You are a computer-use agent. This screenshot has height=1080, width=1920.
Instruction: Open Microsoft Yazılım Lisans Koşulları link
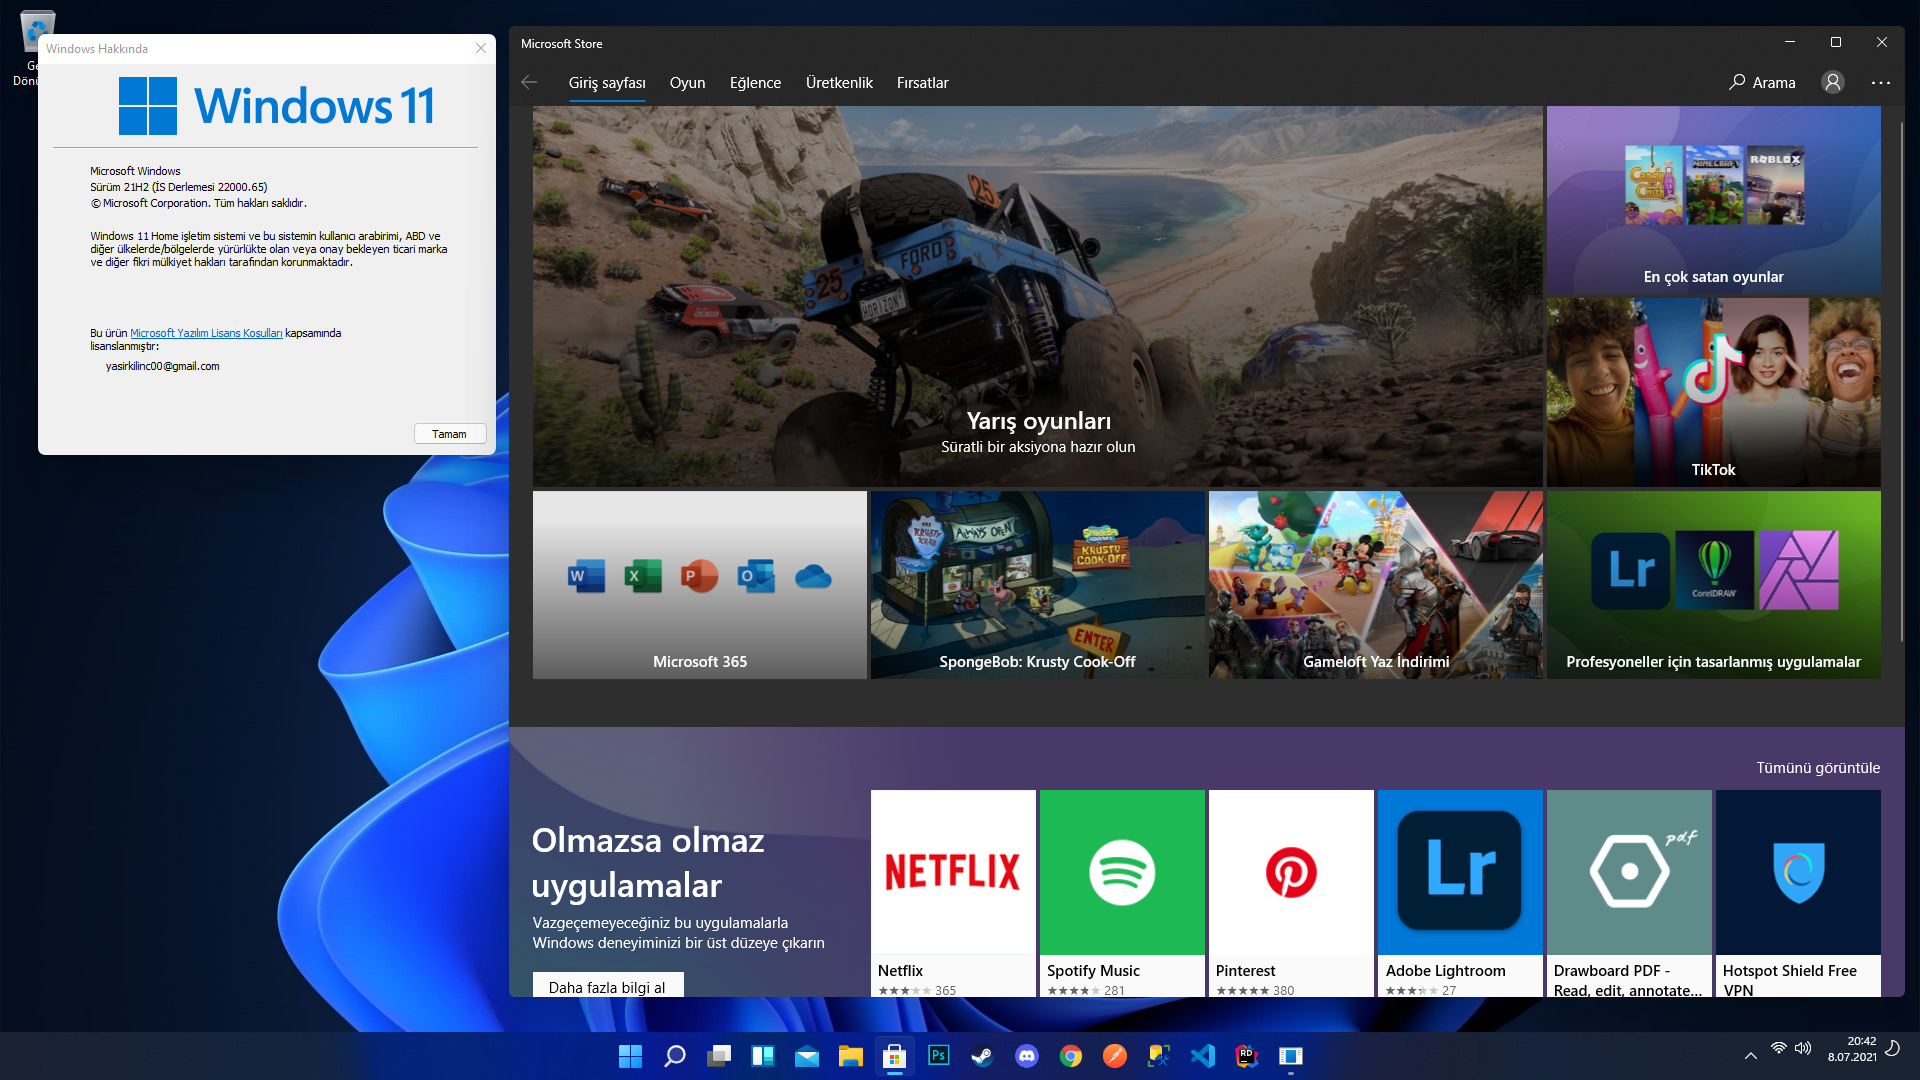[206, 333]
